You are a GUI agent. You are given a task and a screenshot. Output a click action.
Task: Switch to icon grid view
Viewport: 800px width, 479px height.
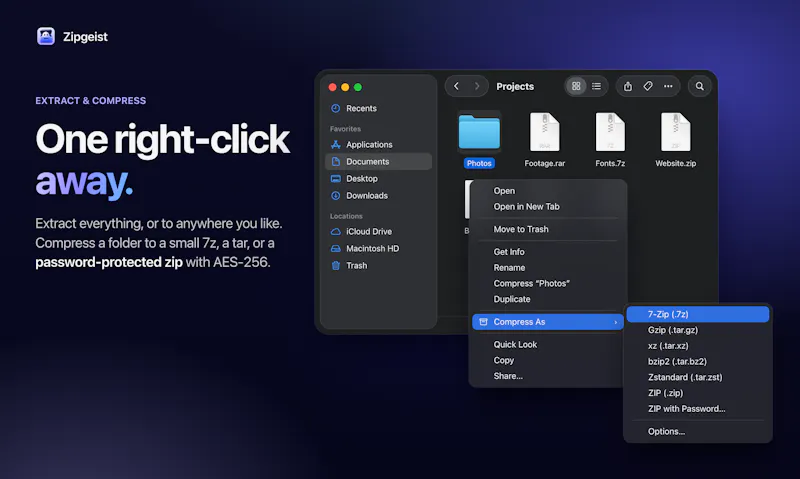pos(576,86)
